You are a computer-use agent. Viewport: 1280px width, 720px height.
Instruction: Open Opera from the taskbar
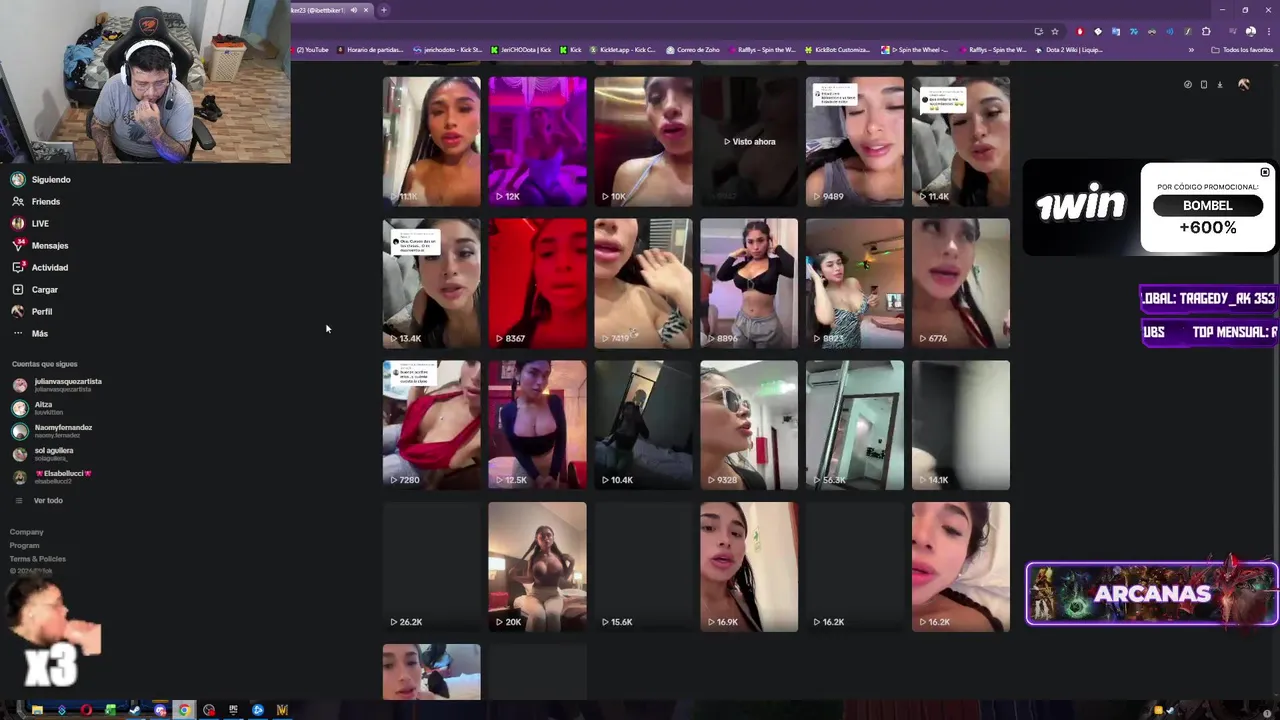coord(86,710)
